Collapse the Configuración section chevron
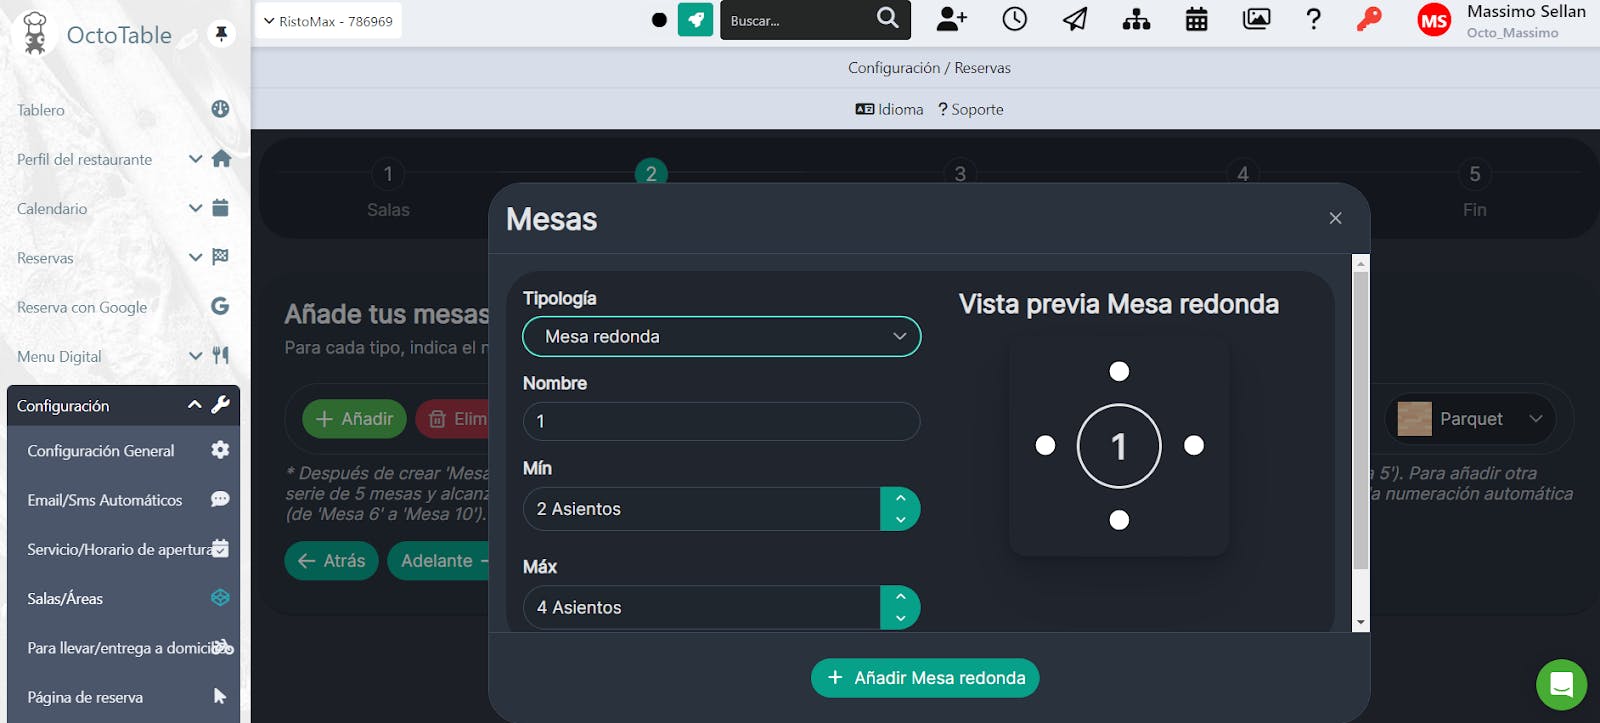 click(195, 405)
